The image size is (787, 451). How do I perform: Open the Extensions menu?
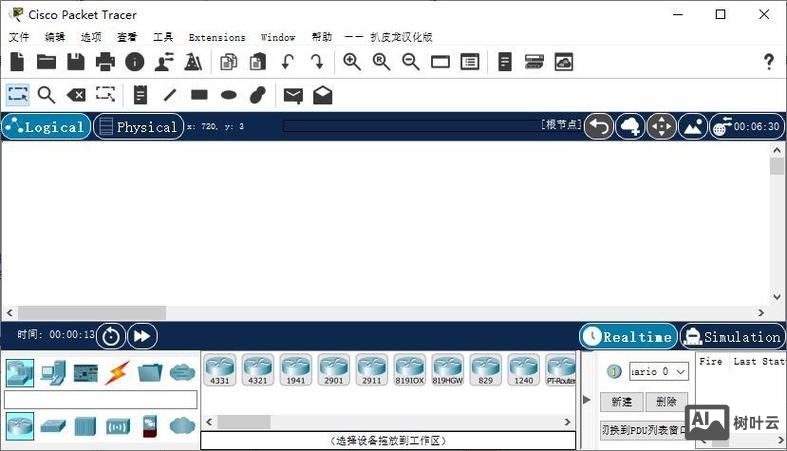point(217,37)
